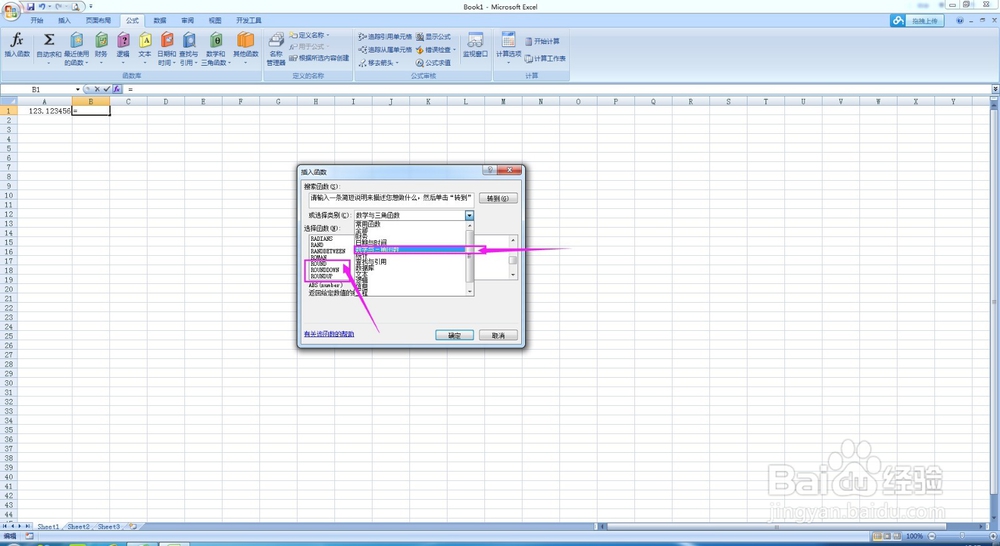Open Recently Used functions (最近使用的函数)
Image resolution: width=1000 pixels, height=546 pixels.
click(76, 48)
